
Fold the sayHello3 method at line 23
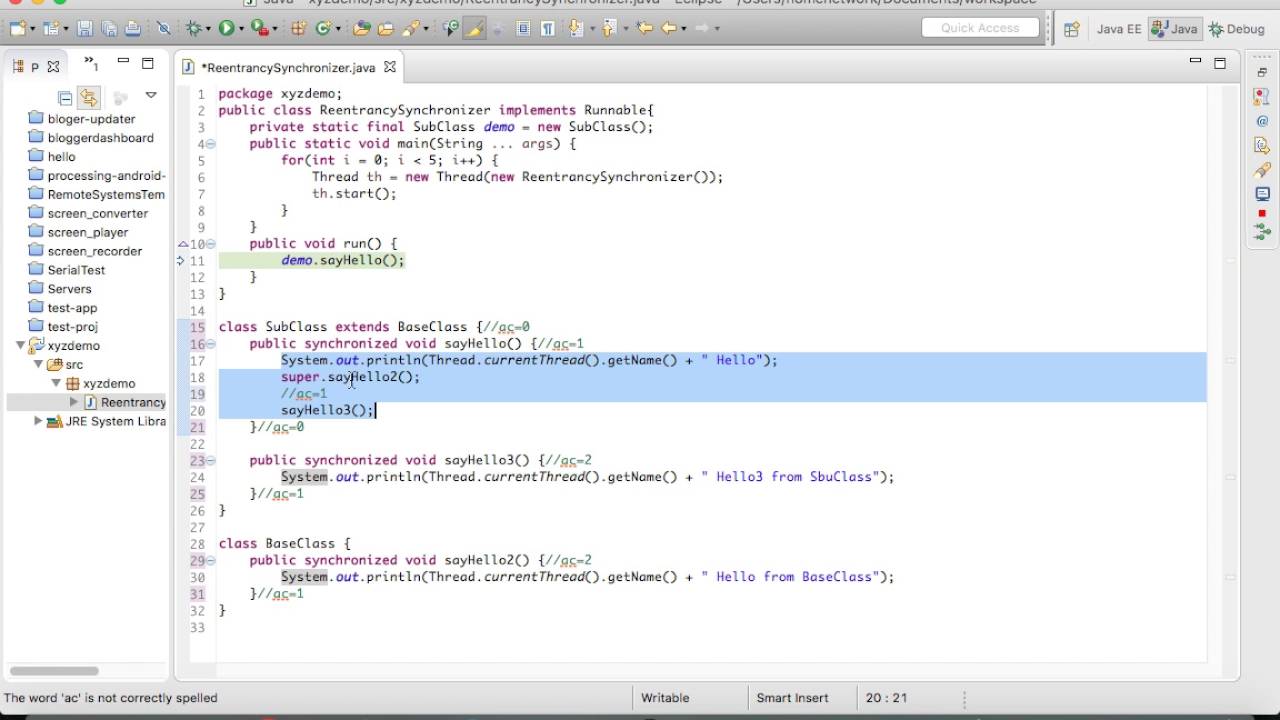pyautogui.click(x=210, y=461)
